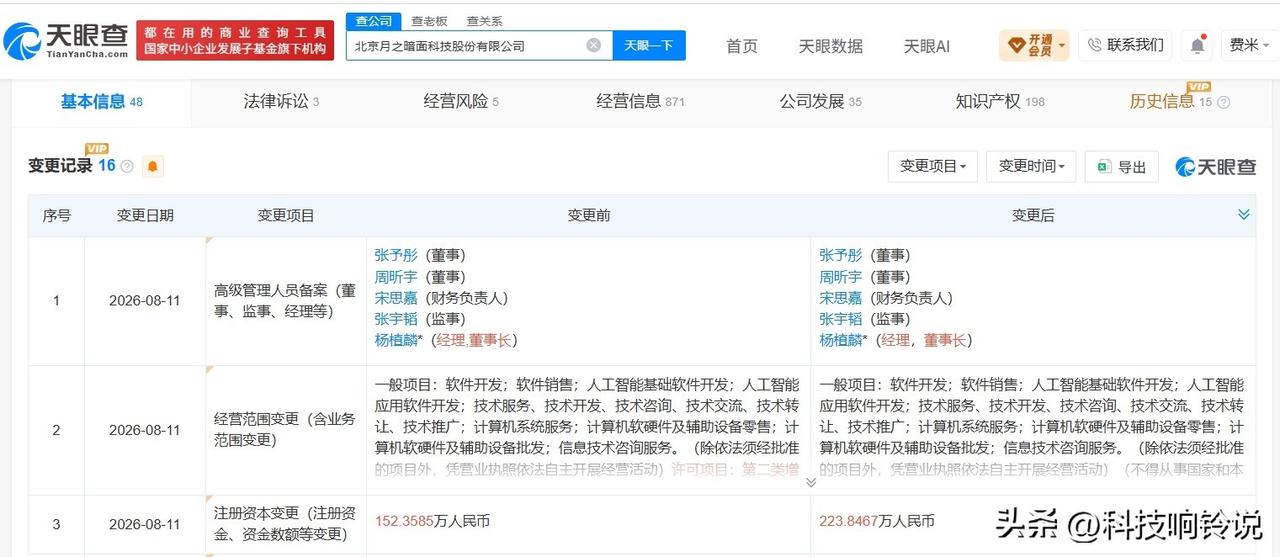The image size is (1280, 557).
Task: Switch to the 知识产权 tab
Action: click(x=1000, y=101)
